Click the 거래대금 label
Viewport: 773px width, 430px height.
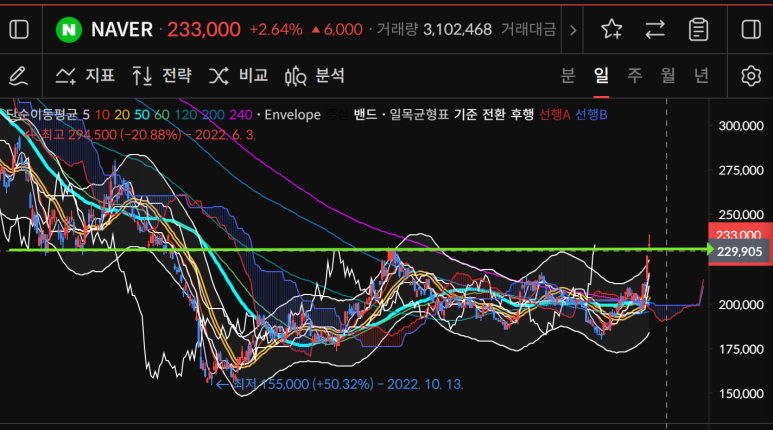(x=528, y=30)
